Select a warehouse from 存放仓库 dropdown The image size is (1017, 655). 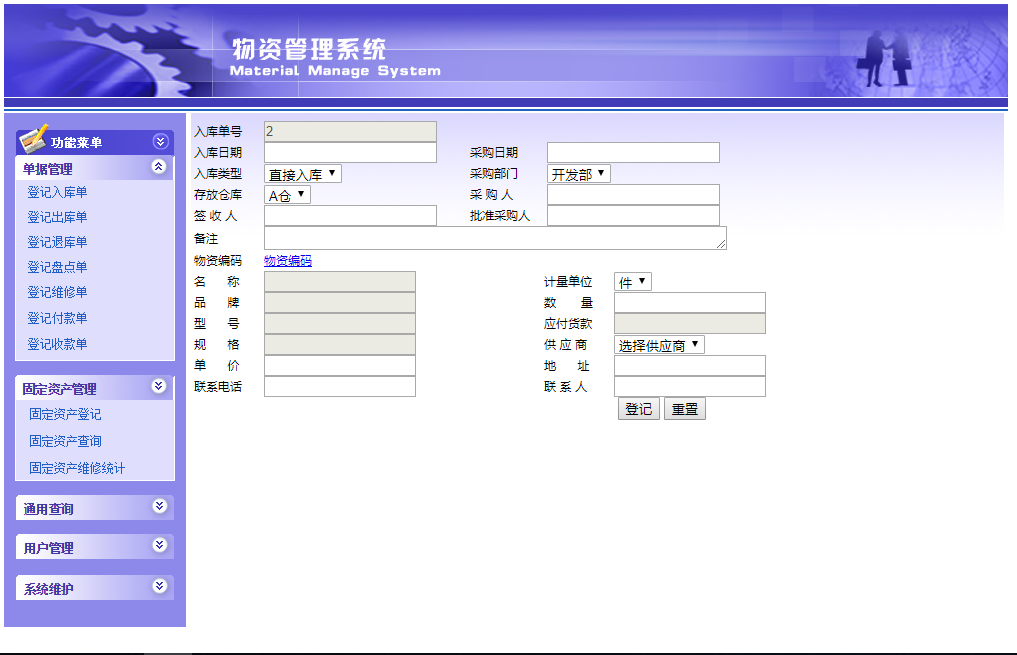point(287,195)
